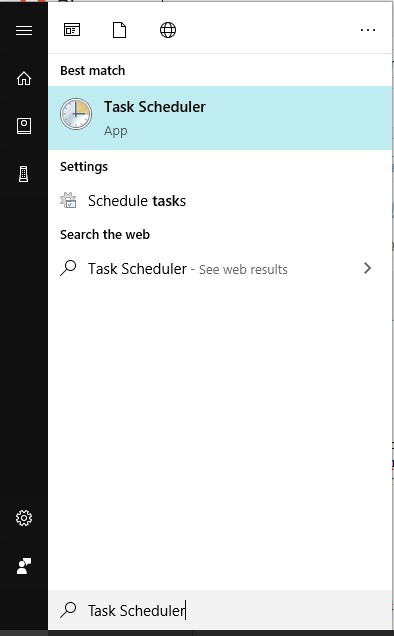Open the Notebook icon in sidebar
Image resolution: width=394 pixels, height=636 pixels.
coord(24,126)
